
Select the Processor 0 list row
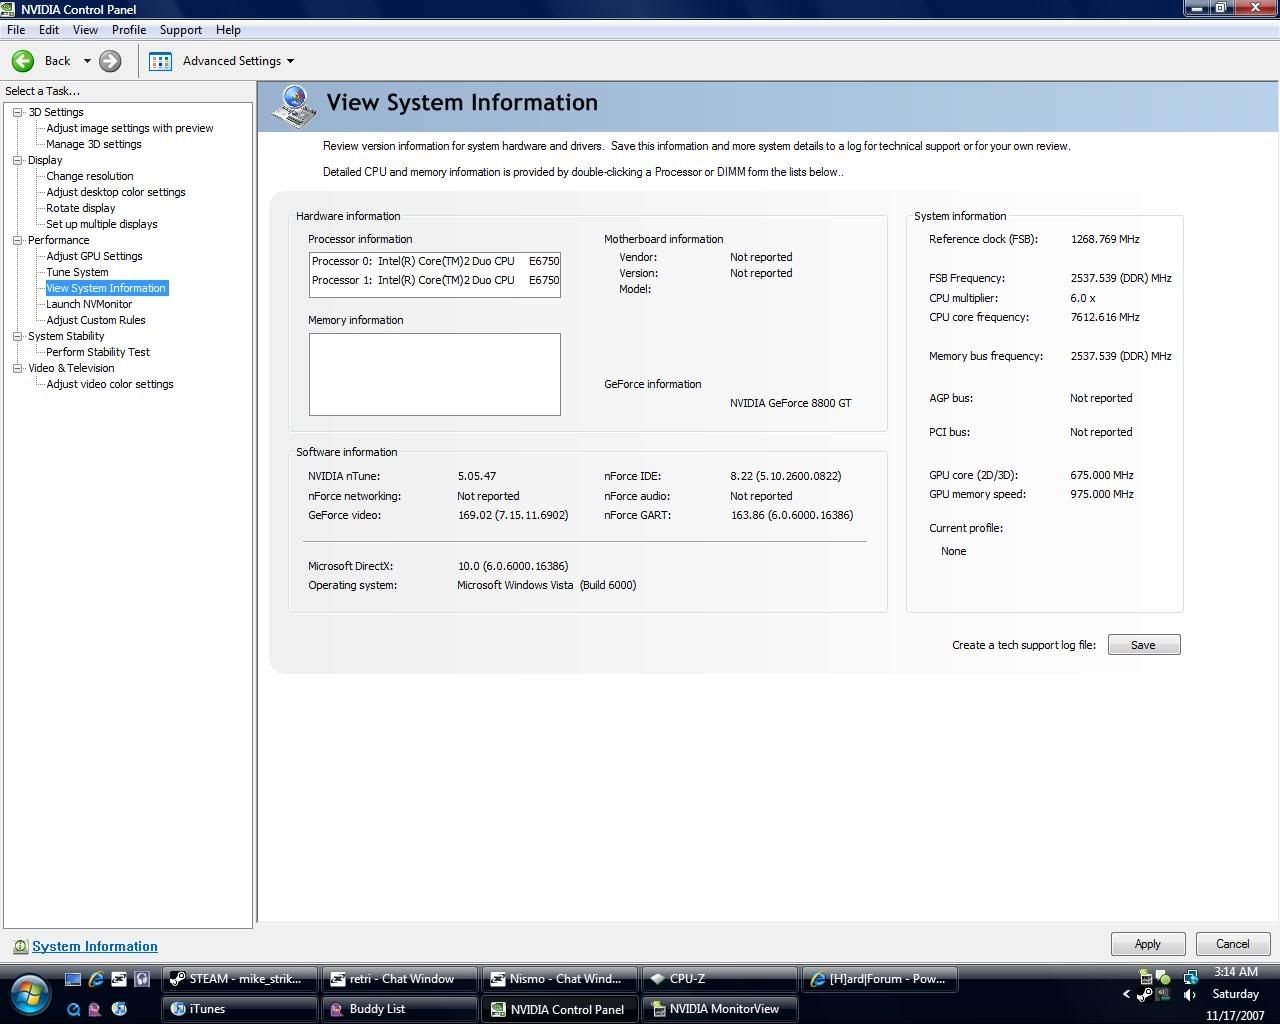click(x=435, y=261)
